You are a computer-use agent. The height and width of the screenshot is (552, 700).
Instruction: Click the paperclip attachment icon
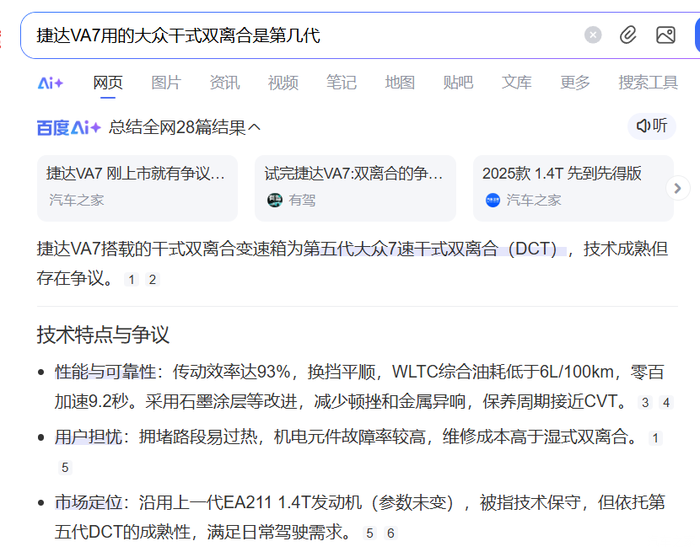coord(628,35)
